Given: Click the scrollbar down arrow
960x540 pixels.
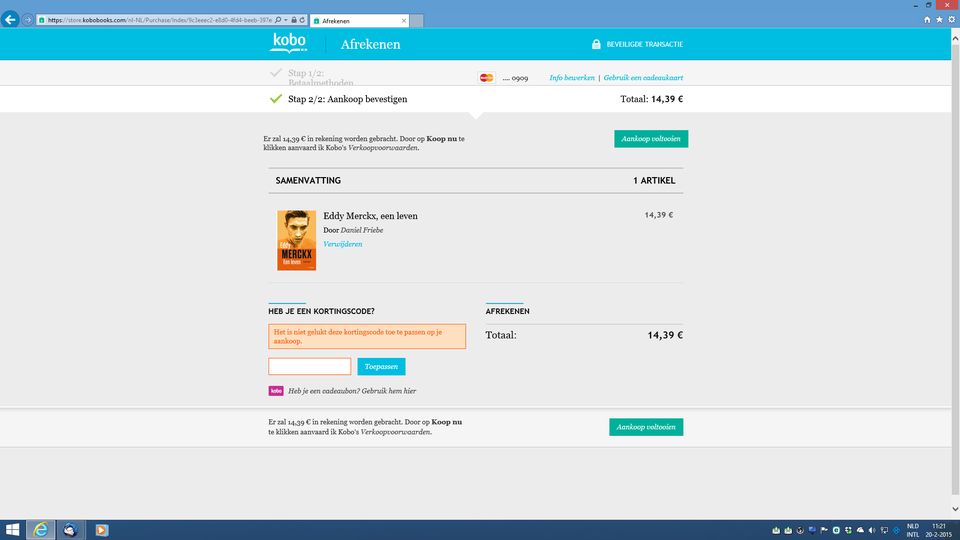Looking at the screenshot, I should (954, 508).
